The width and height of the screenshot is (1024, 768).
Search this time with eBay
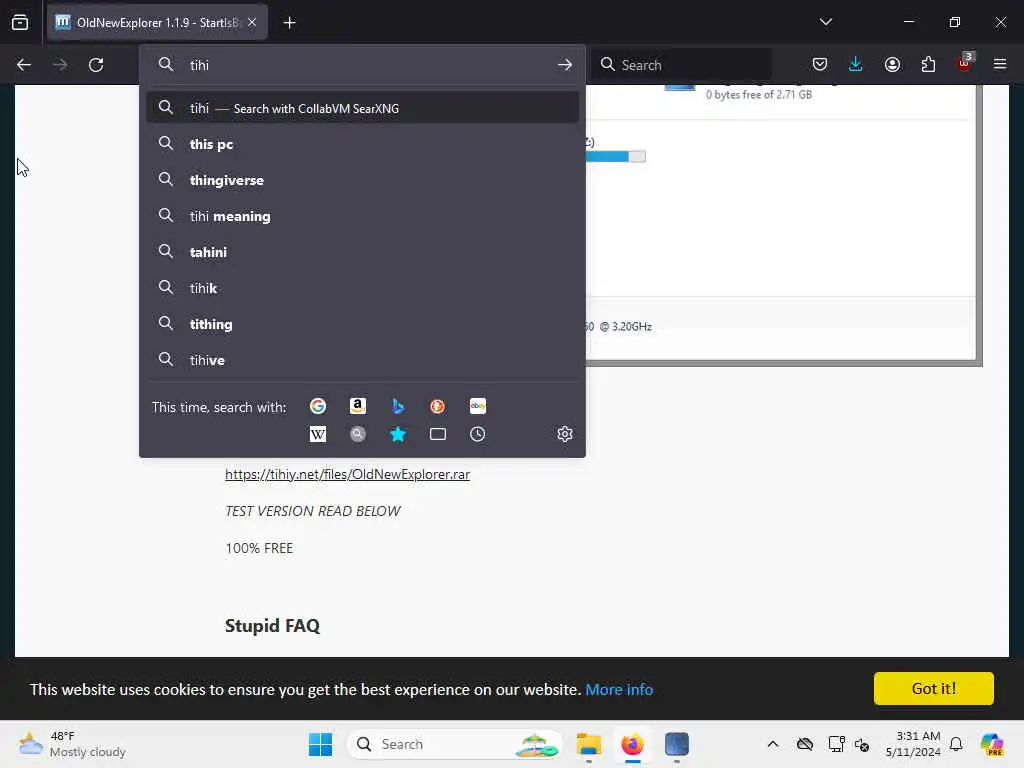click(477, 406)
